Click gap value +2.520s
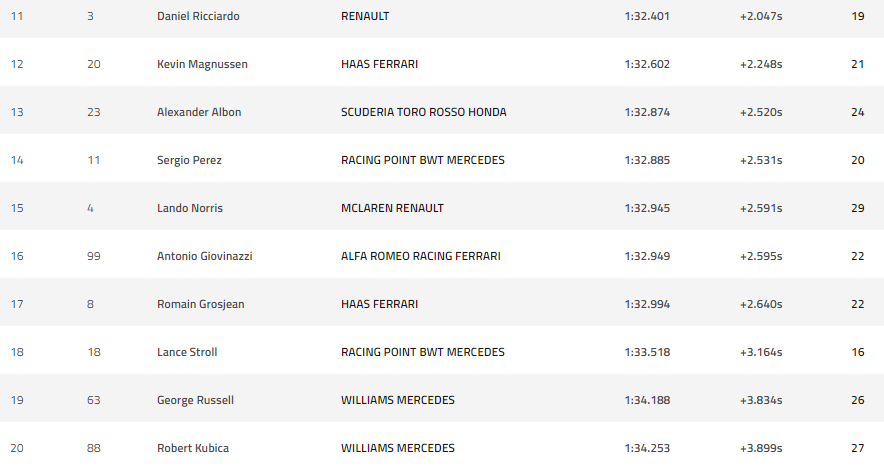Image resolution: width=884 pixels, height=469 pixels. 761,112
